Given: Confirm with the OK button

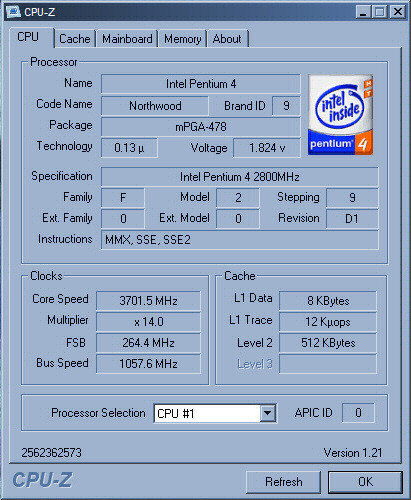Looking at the screenshot, I should click(365, 482).
